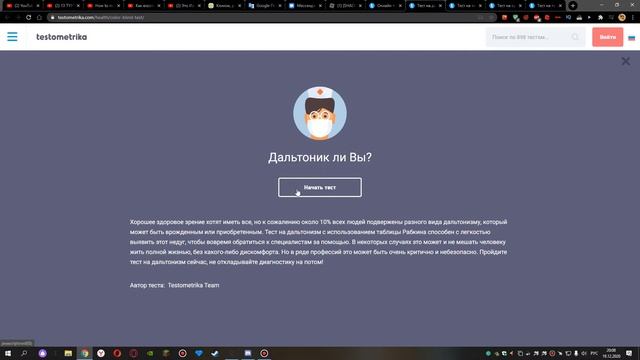Screen dimensions: 640x360
Task: Open Opera from taskbar
Action: tap(117, 353)
